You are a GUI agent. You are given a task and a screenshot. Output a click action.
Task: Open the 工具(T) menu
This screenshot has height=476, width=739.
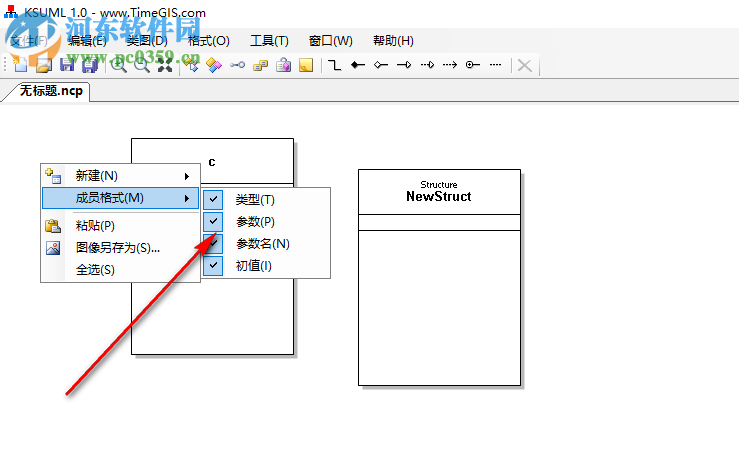click(x=269, y=41)
